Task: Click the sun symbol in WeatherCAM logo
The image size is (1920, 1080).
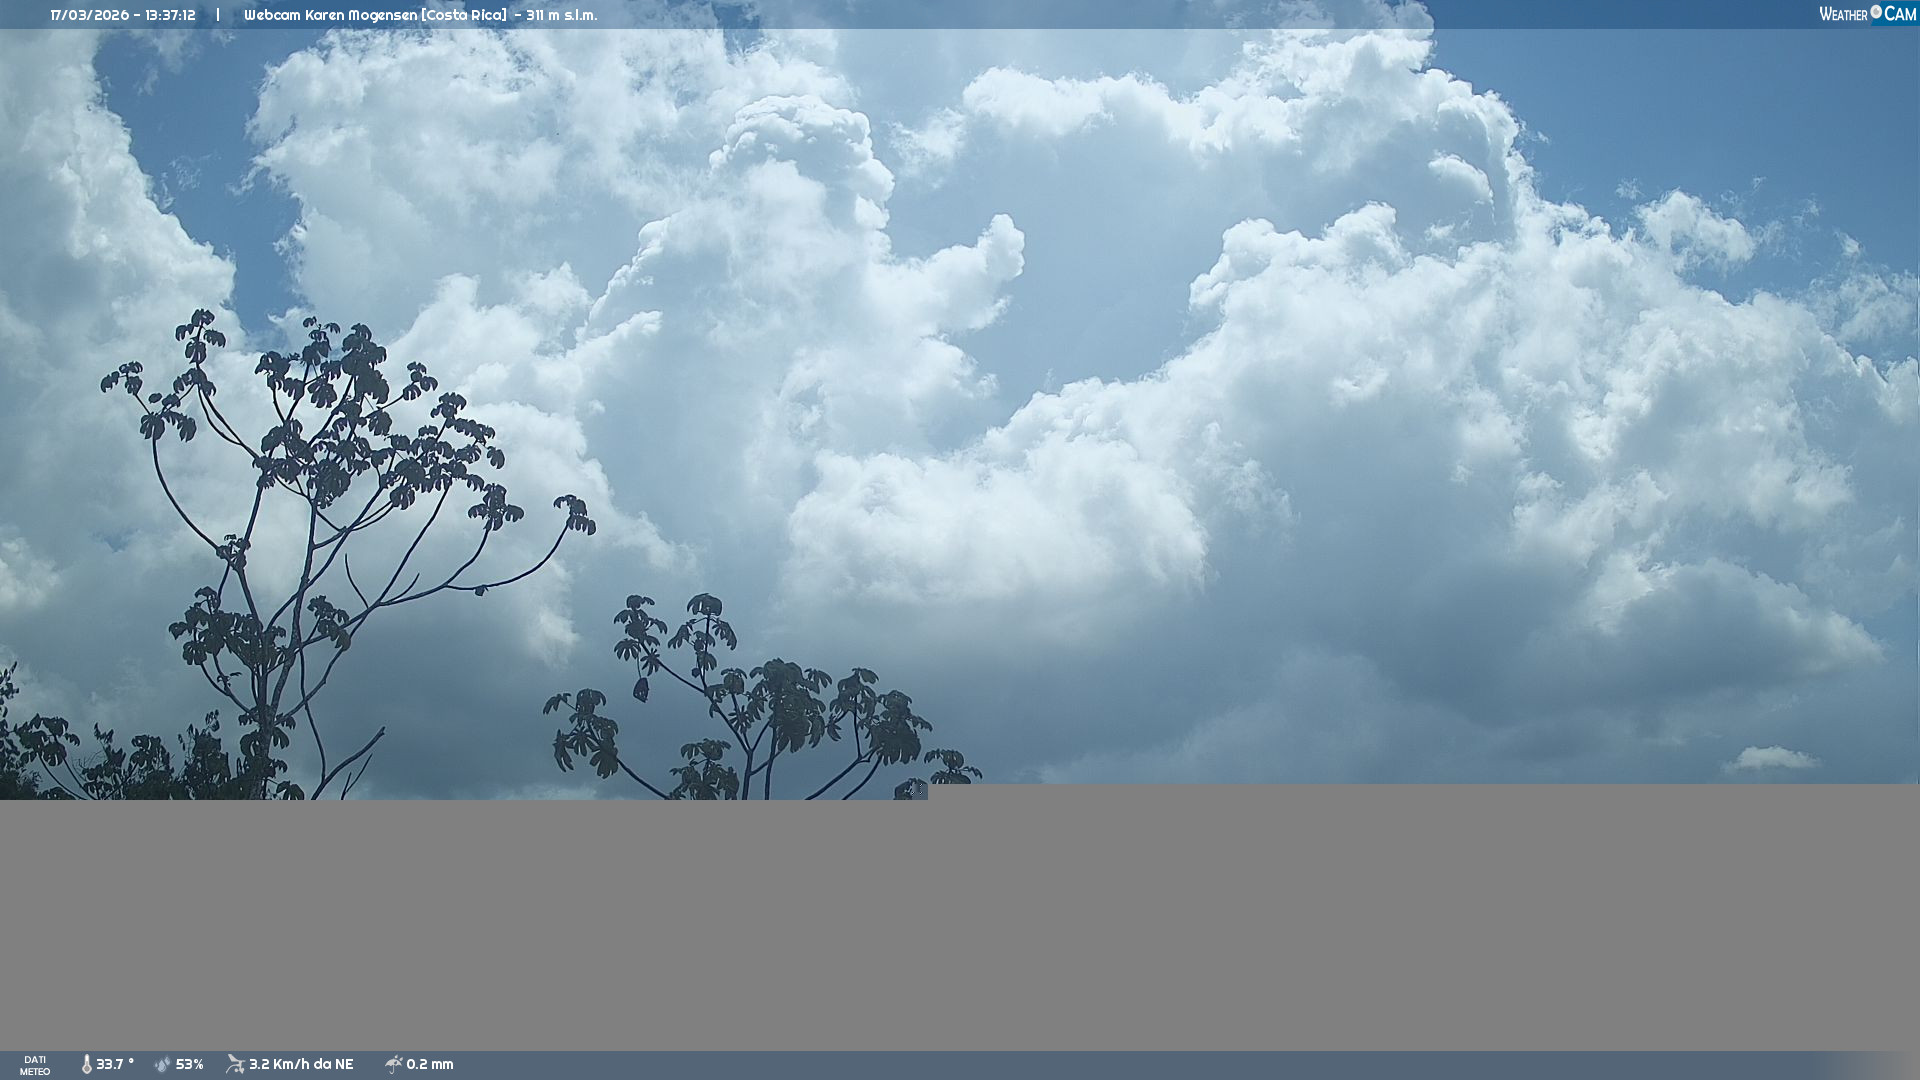Action: pyautogui.click(x=1876, y=12)
